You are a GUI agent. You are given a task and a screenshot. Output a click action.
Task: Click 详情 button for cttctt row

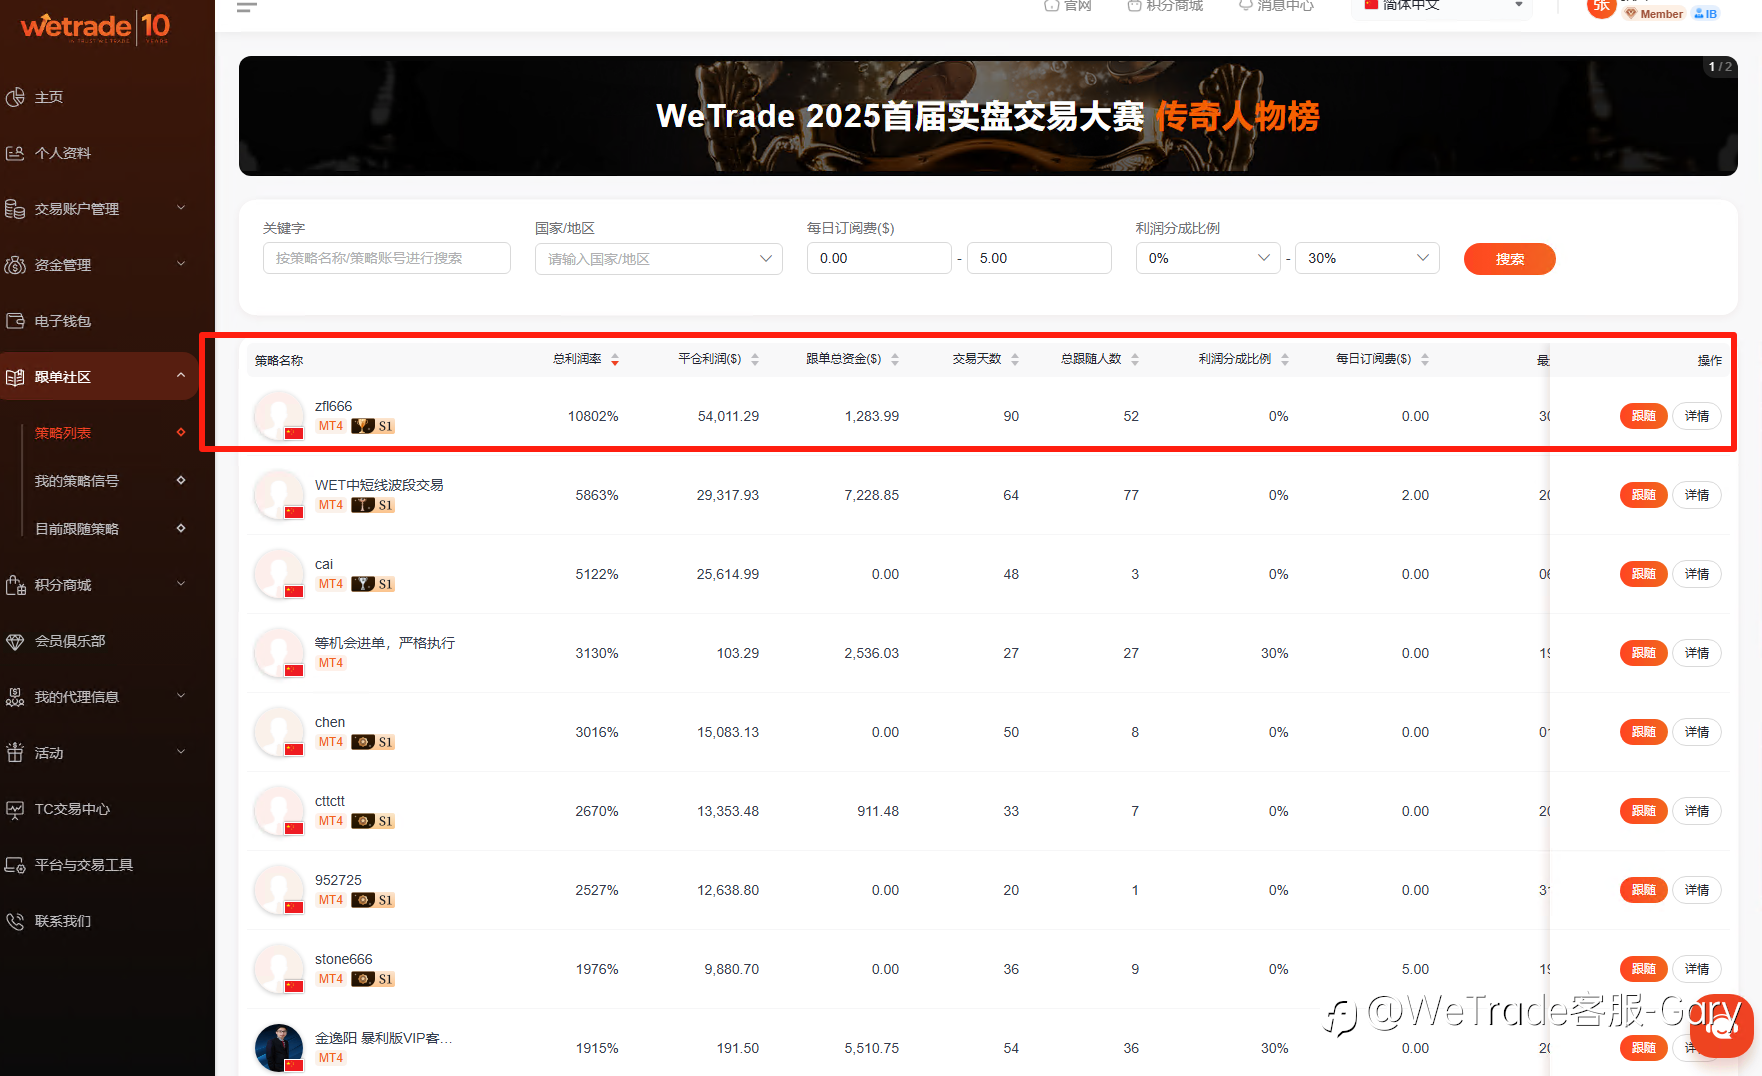click(x=1697, y=811)
